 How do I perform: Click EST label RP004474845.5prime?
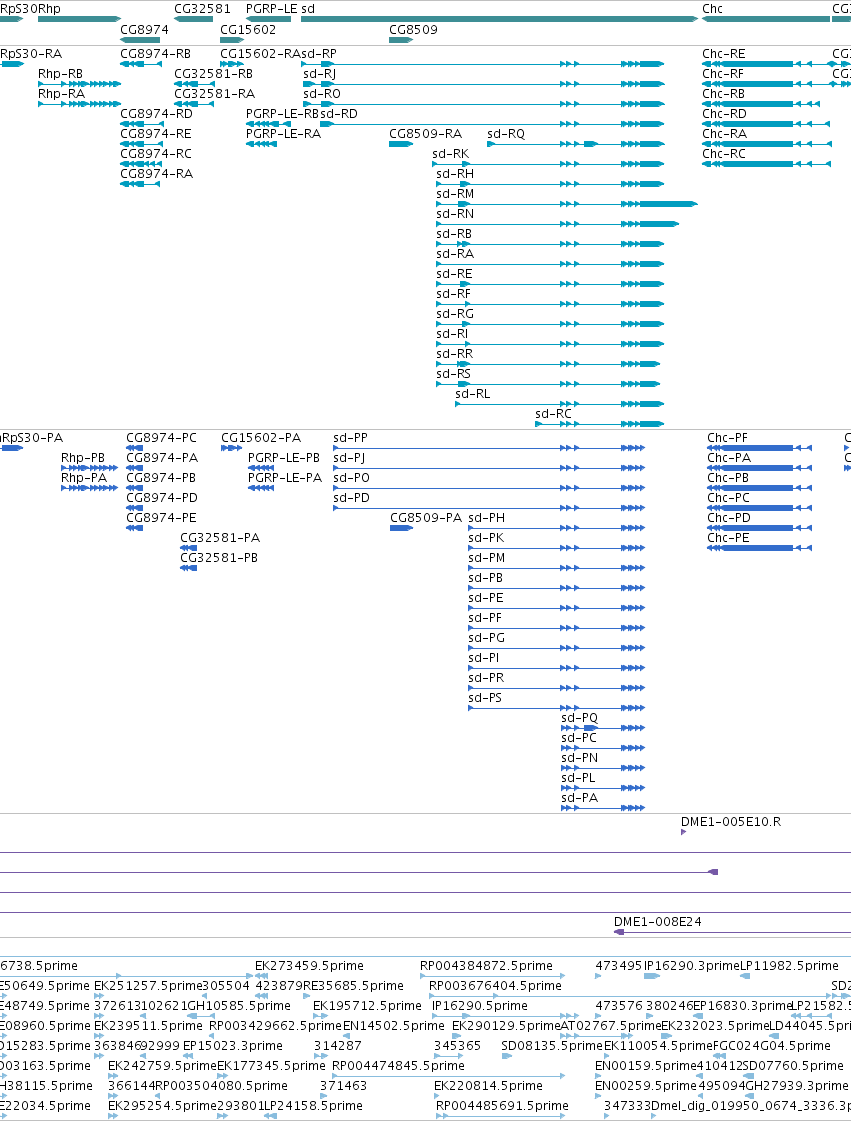coord(398,1066)
